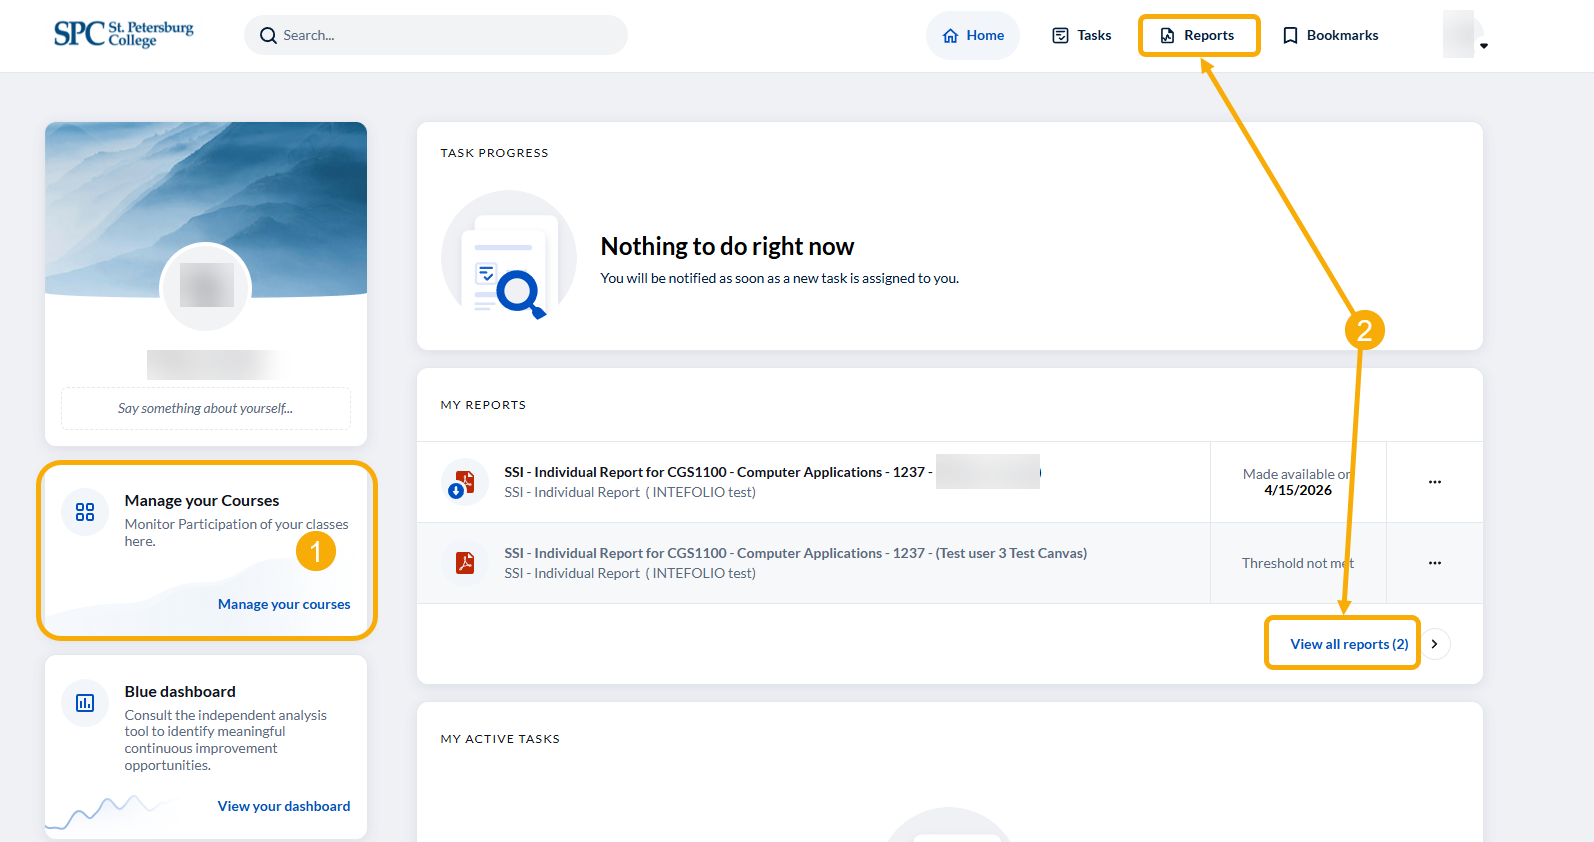Click the PDF download icon of first report
Screen dimensions: 1594x842
click(x=464, y=483)
